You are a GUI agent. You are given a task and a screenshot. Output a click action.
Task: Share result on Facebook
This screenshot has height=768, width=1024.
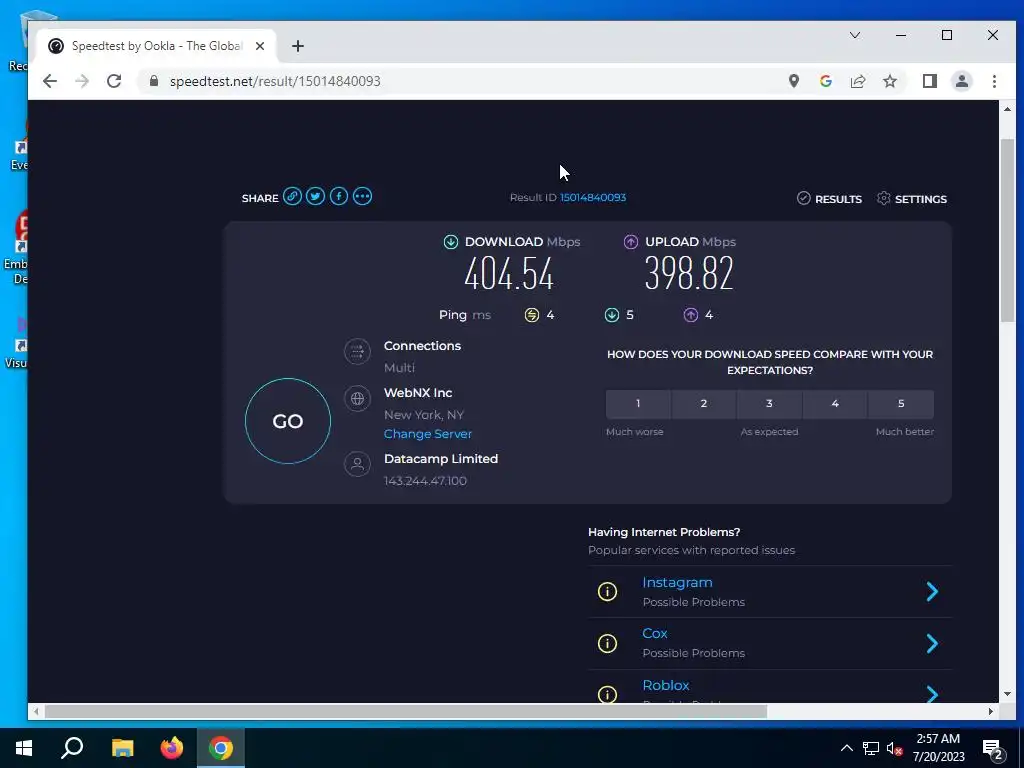pyautogui.click(x=339, y=197)
